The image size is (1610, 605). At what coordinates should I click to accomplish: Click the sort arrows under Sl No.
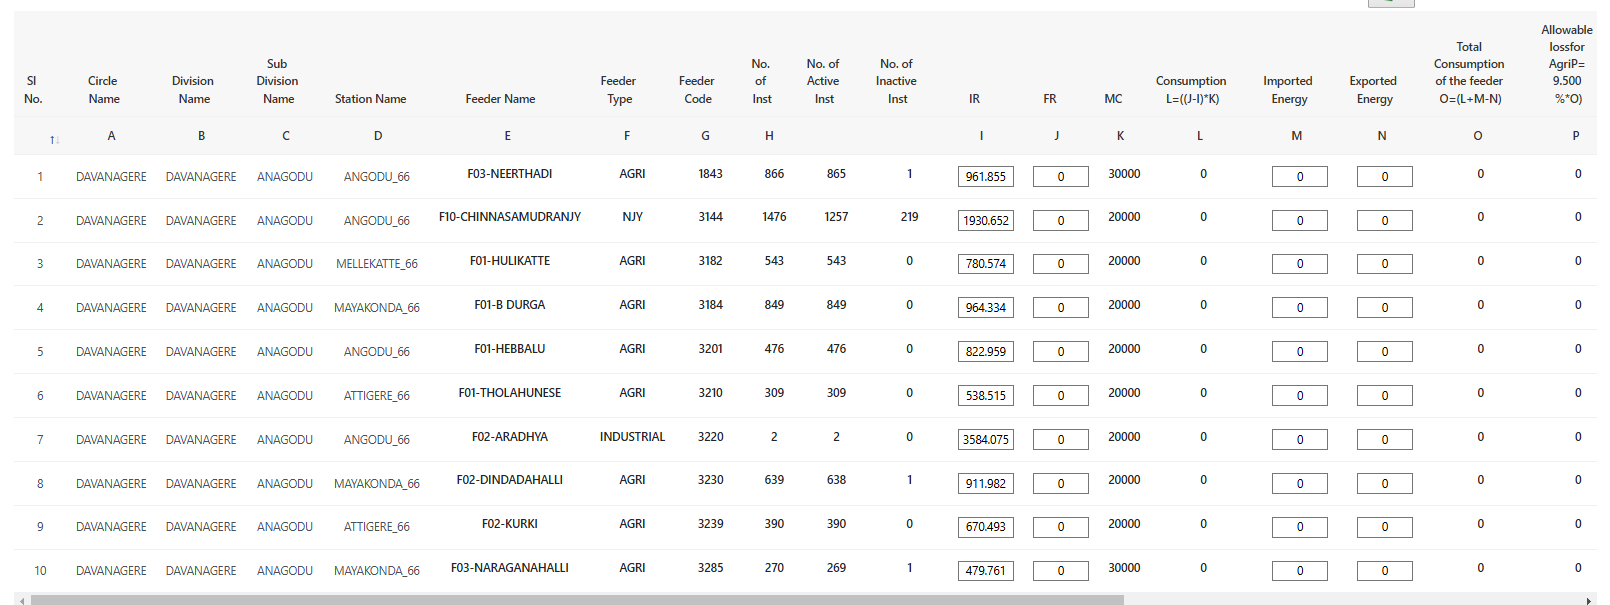coord(54,139)
